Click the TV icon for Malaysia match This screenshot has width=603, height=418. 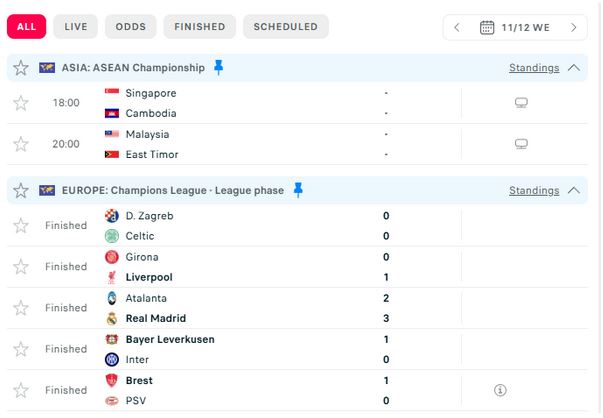click(x=520, y=144)
